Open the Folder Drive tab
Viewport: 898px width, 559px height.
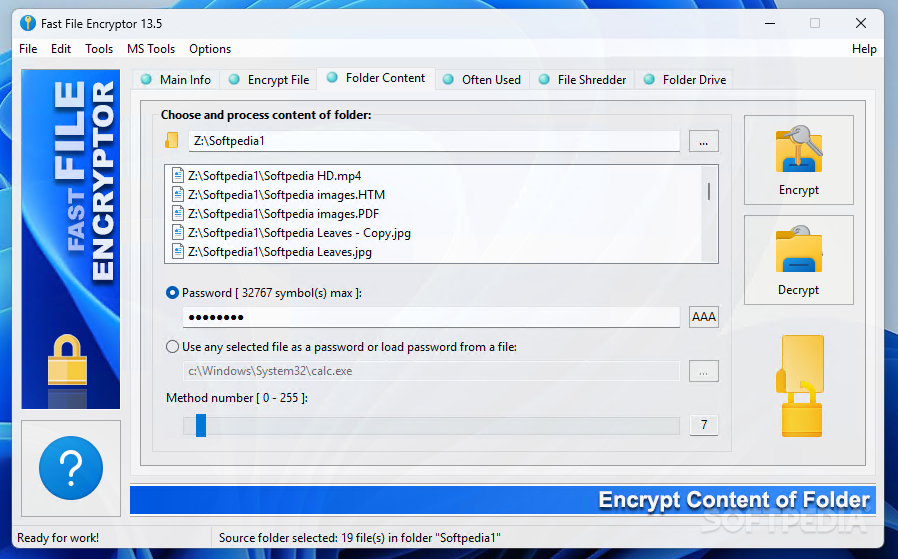click(685, 80)
